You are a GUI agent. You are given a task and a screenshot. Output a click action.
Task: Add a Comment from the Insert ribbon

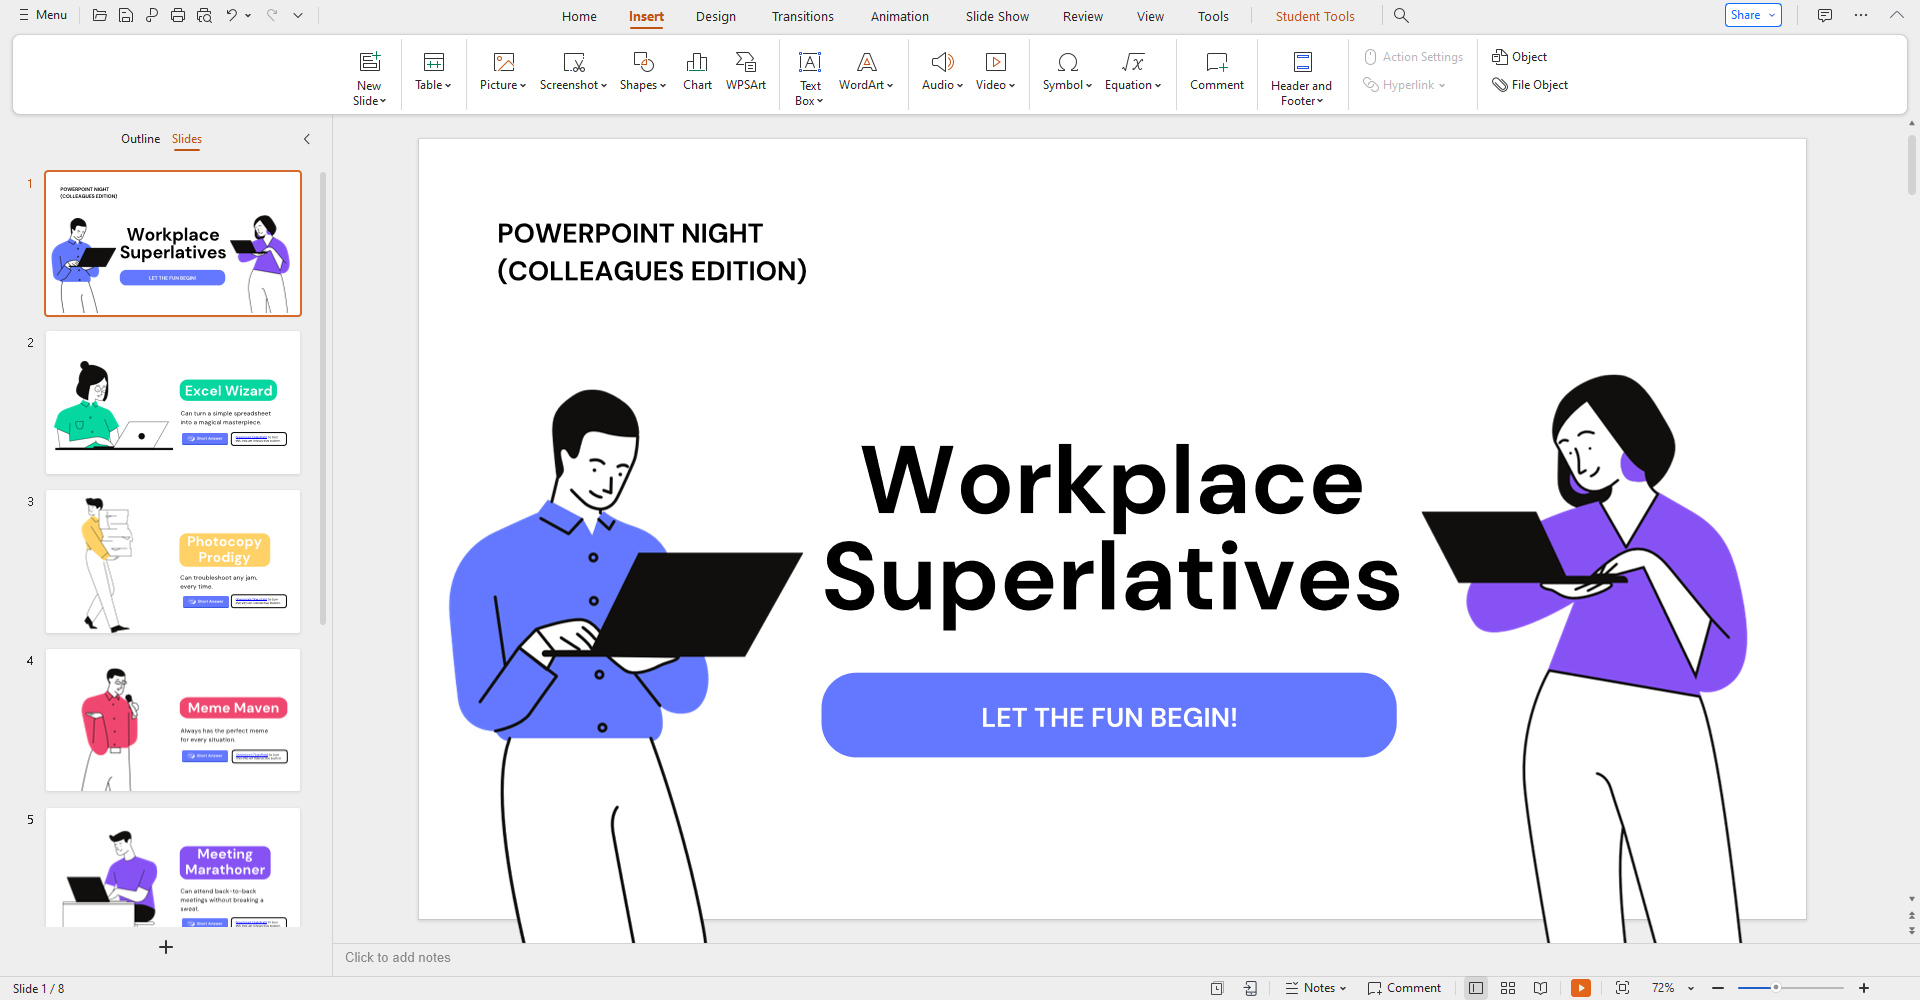point(1217,72)
